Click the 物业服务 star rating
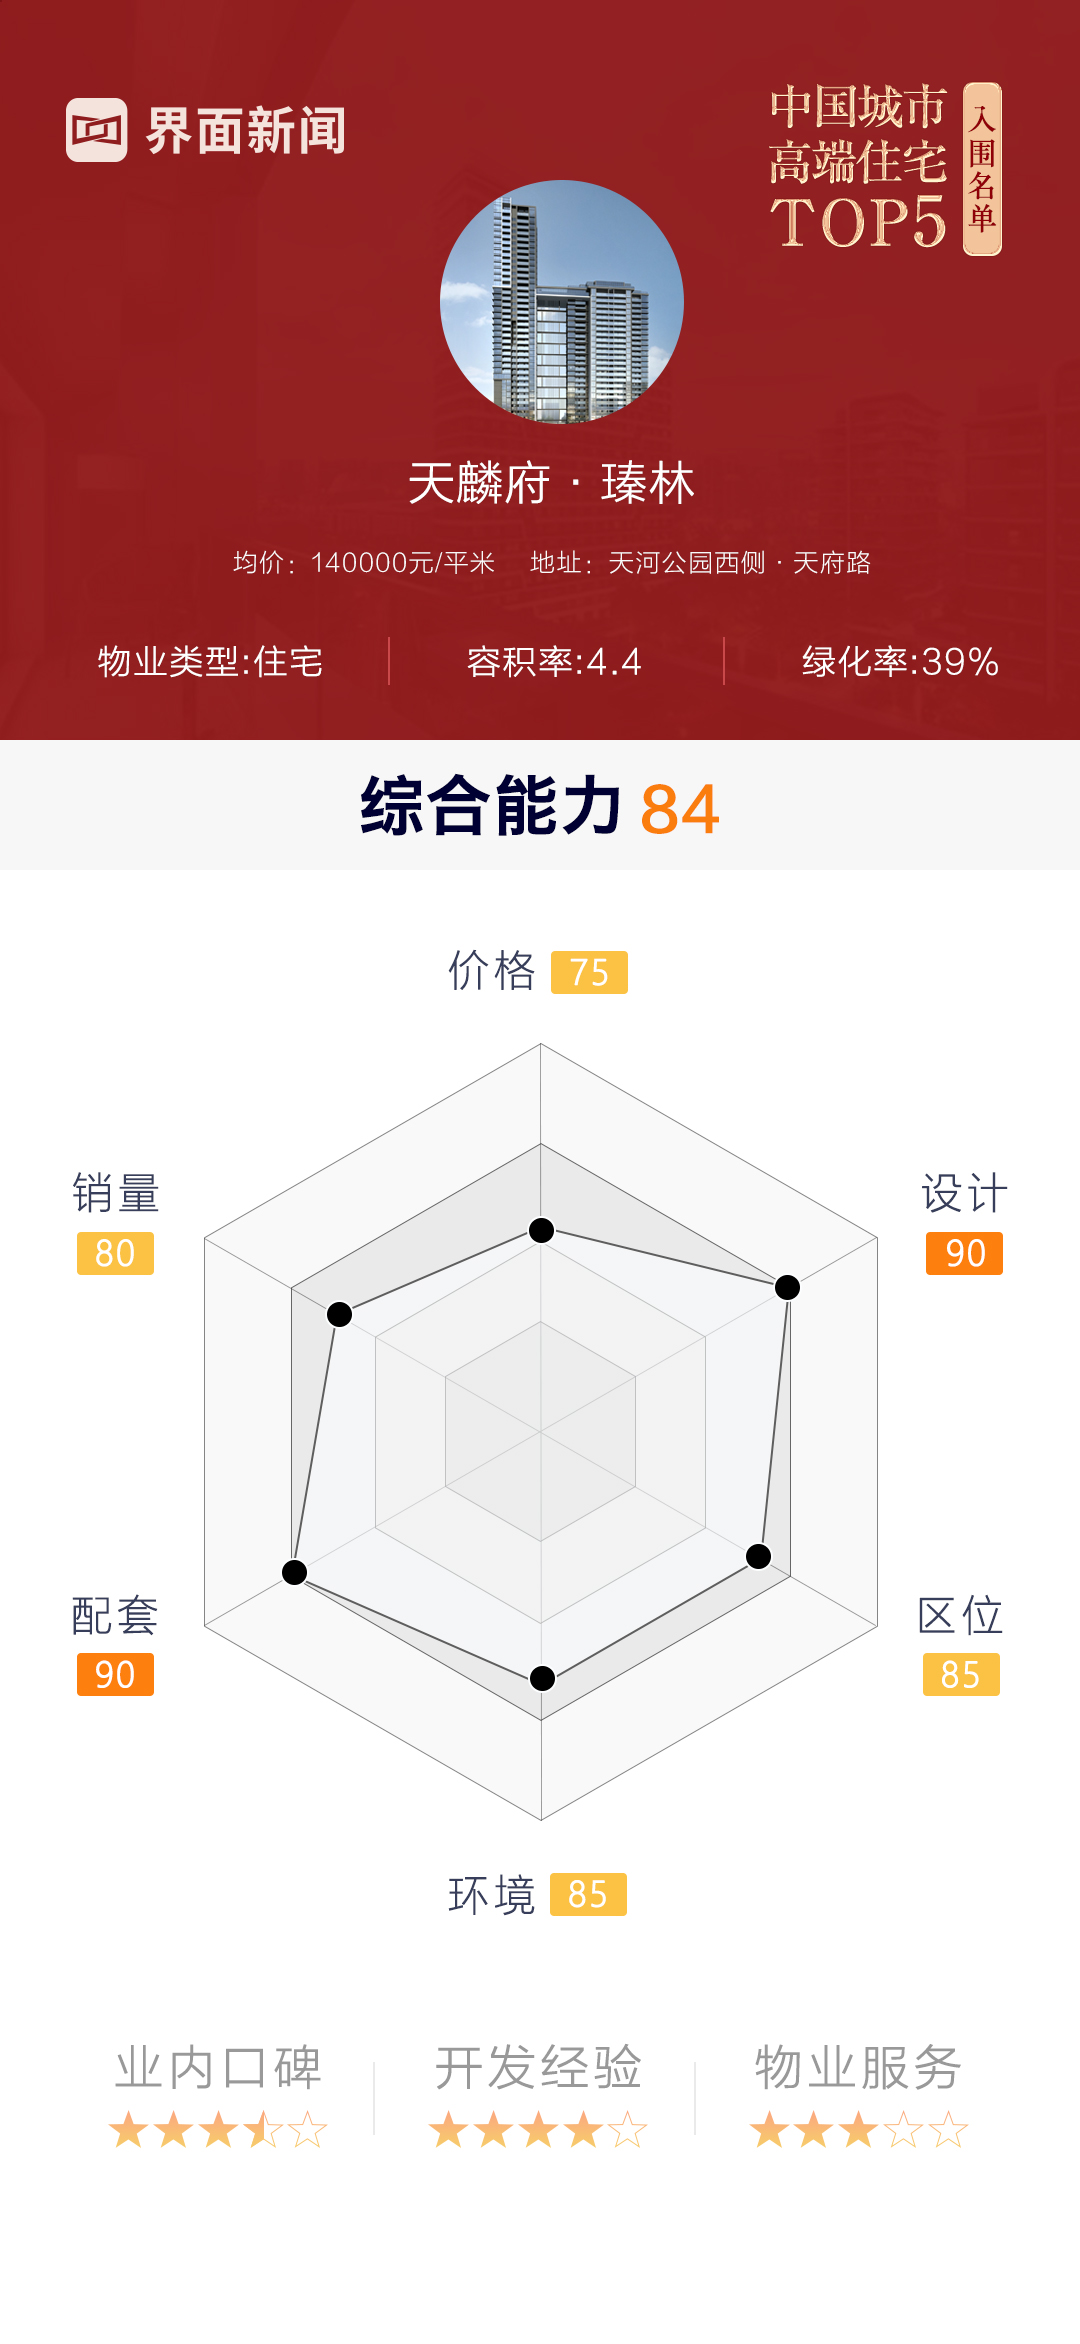Viewport: 1080px width, 2344px height. [859, 2130]
